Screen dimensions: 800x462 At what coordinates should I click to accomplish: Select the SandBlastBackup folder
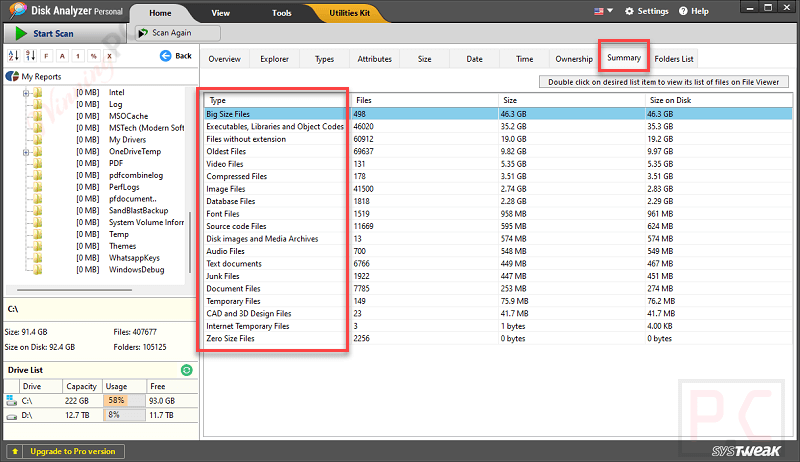138,211
